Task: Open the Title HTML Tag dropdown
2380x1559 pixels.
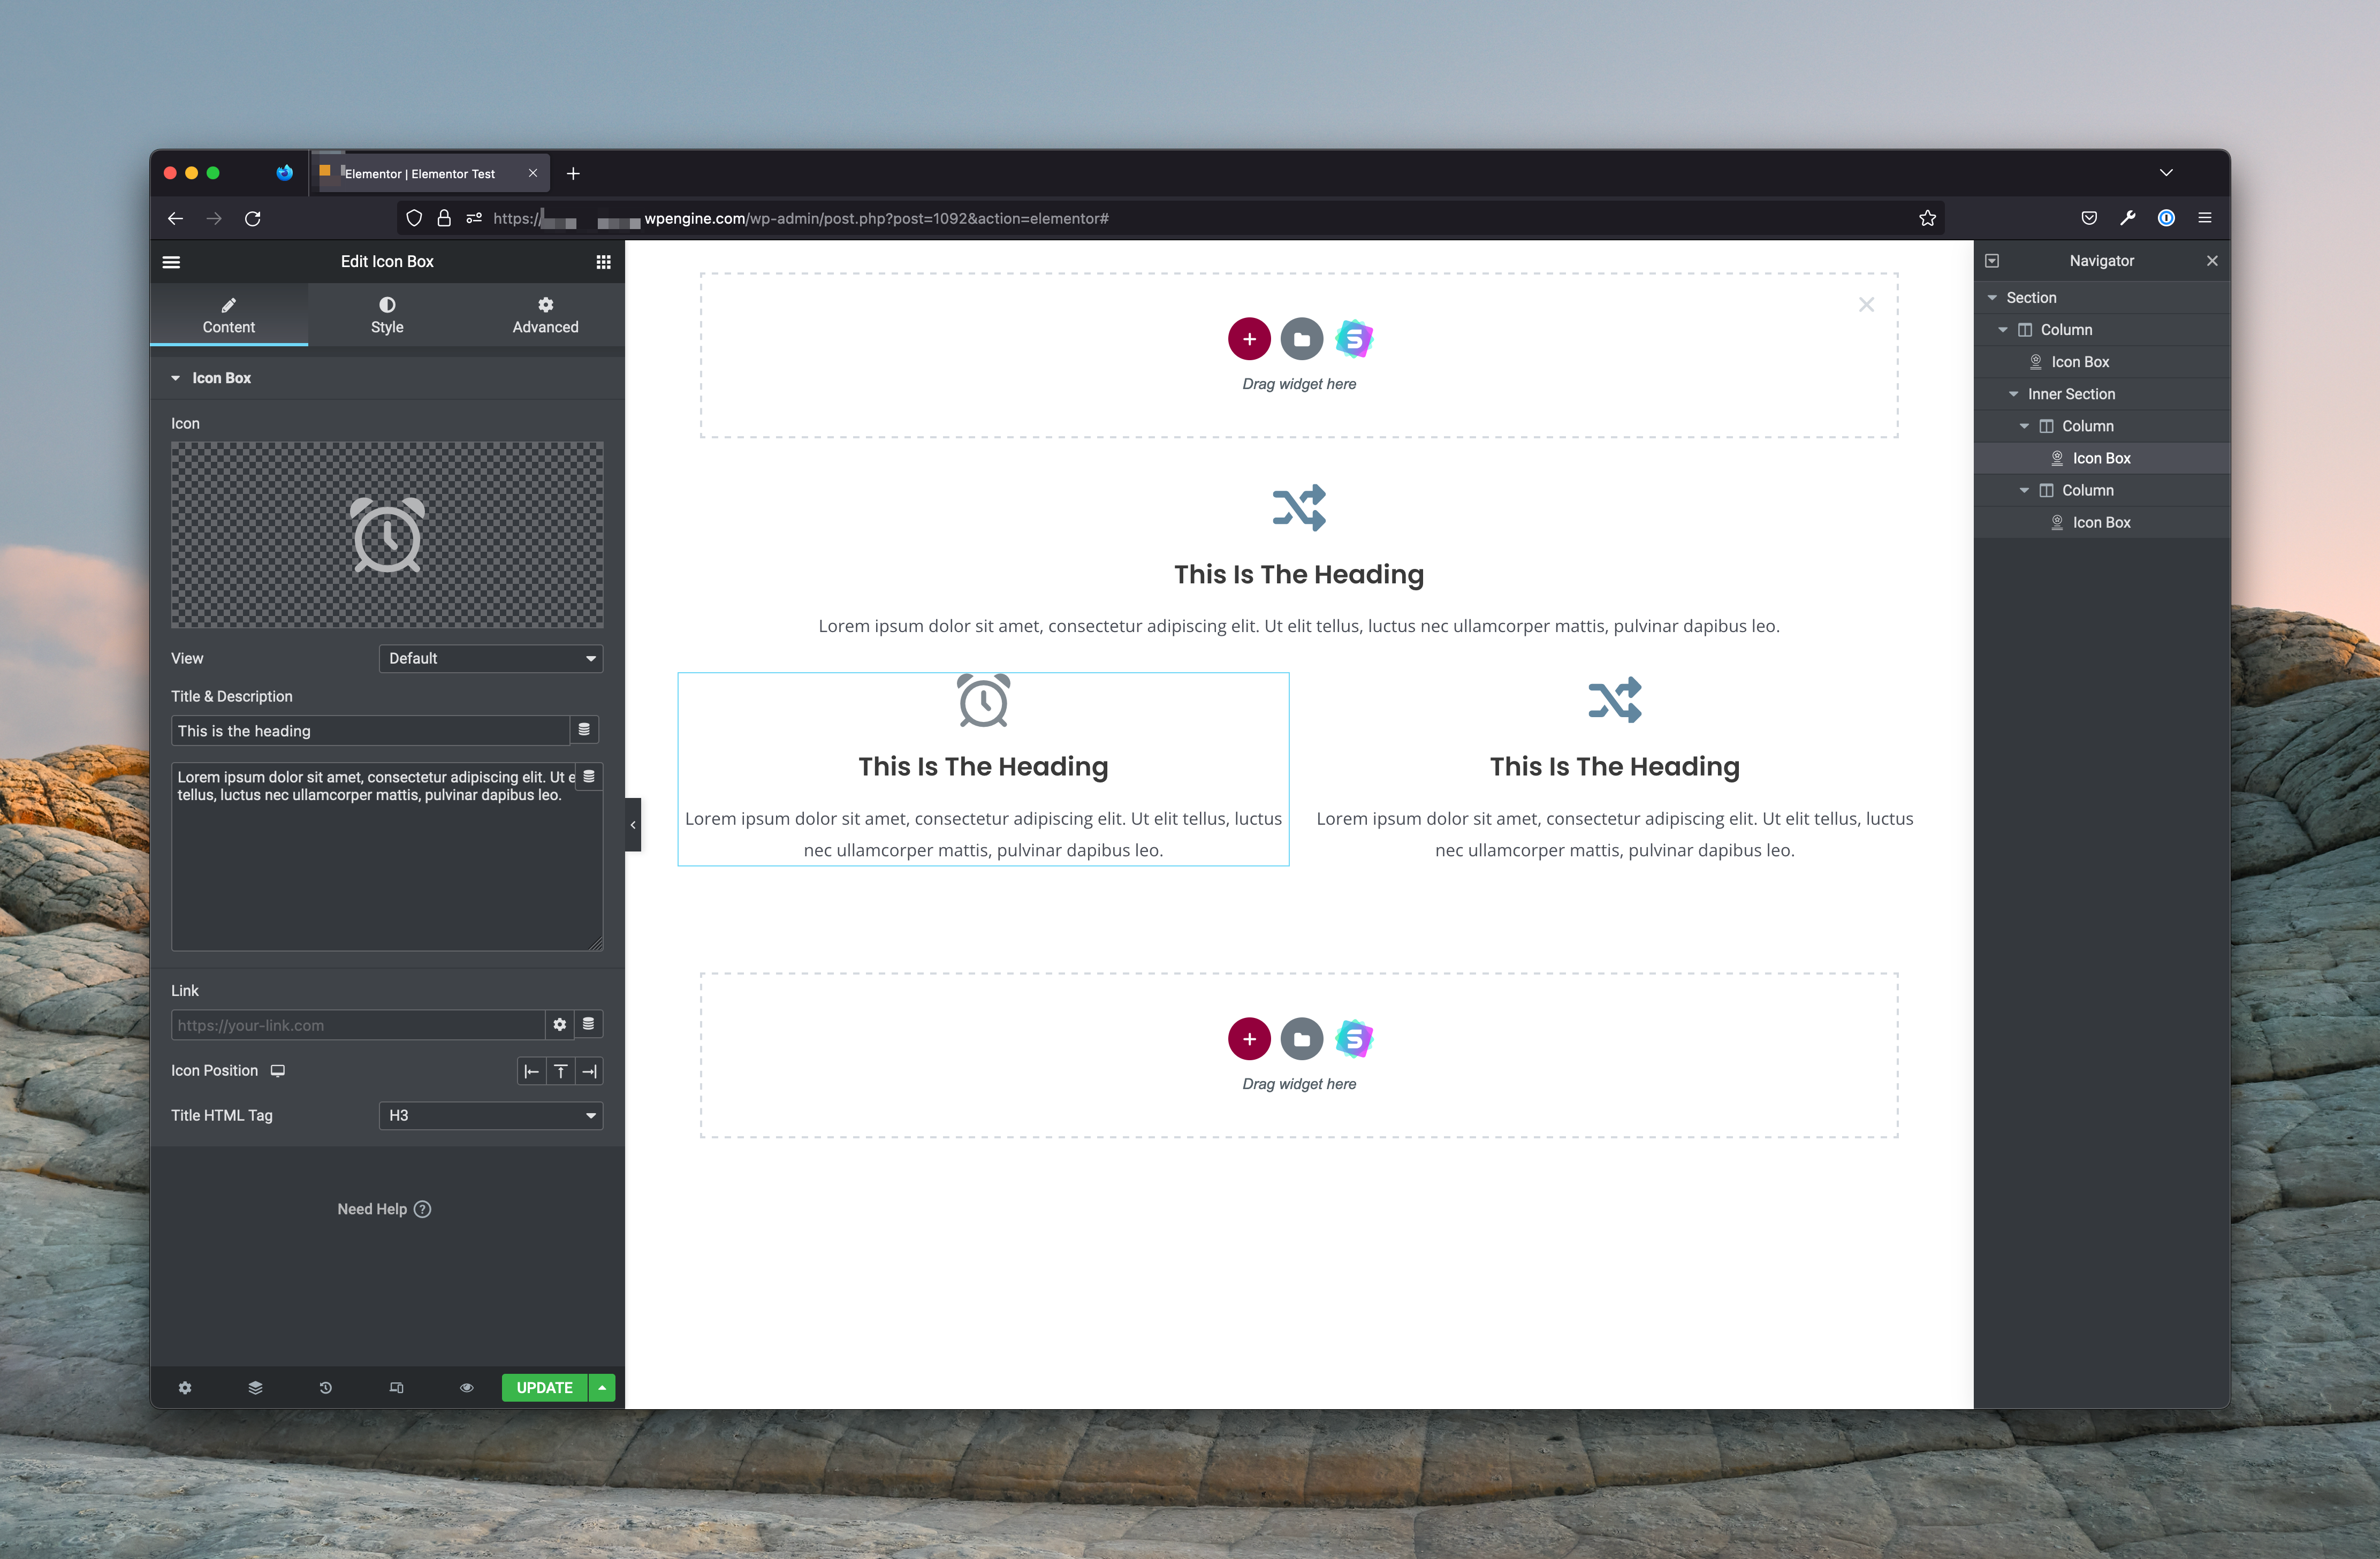Action: point(490,1115)
